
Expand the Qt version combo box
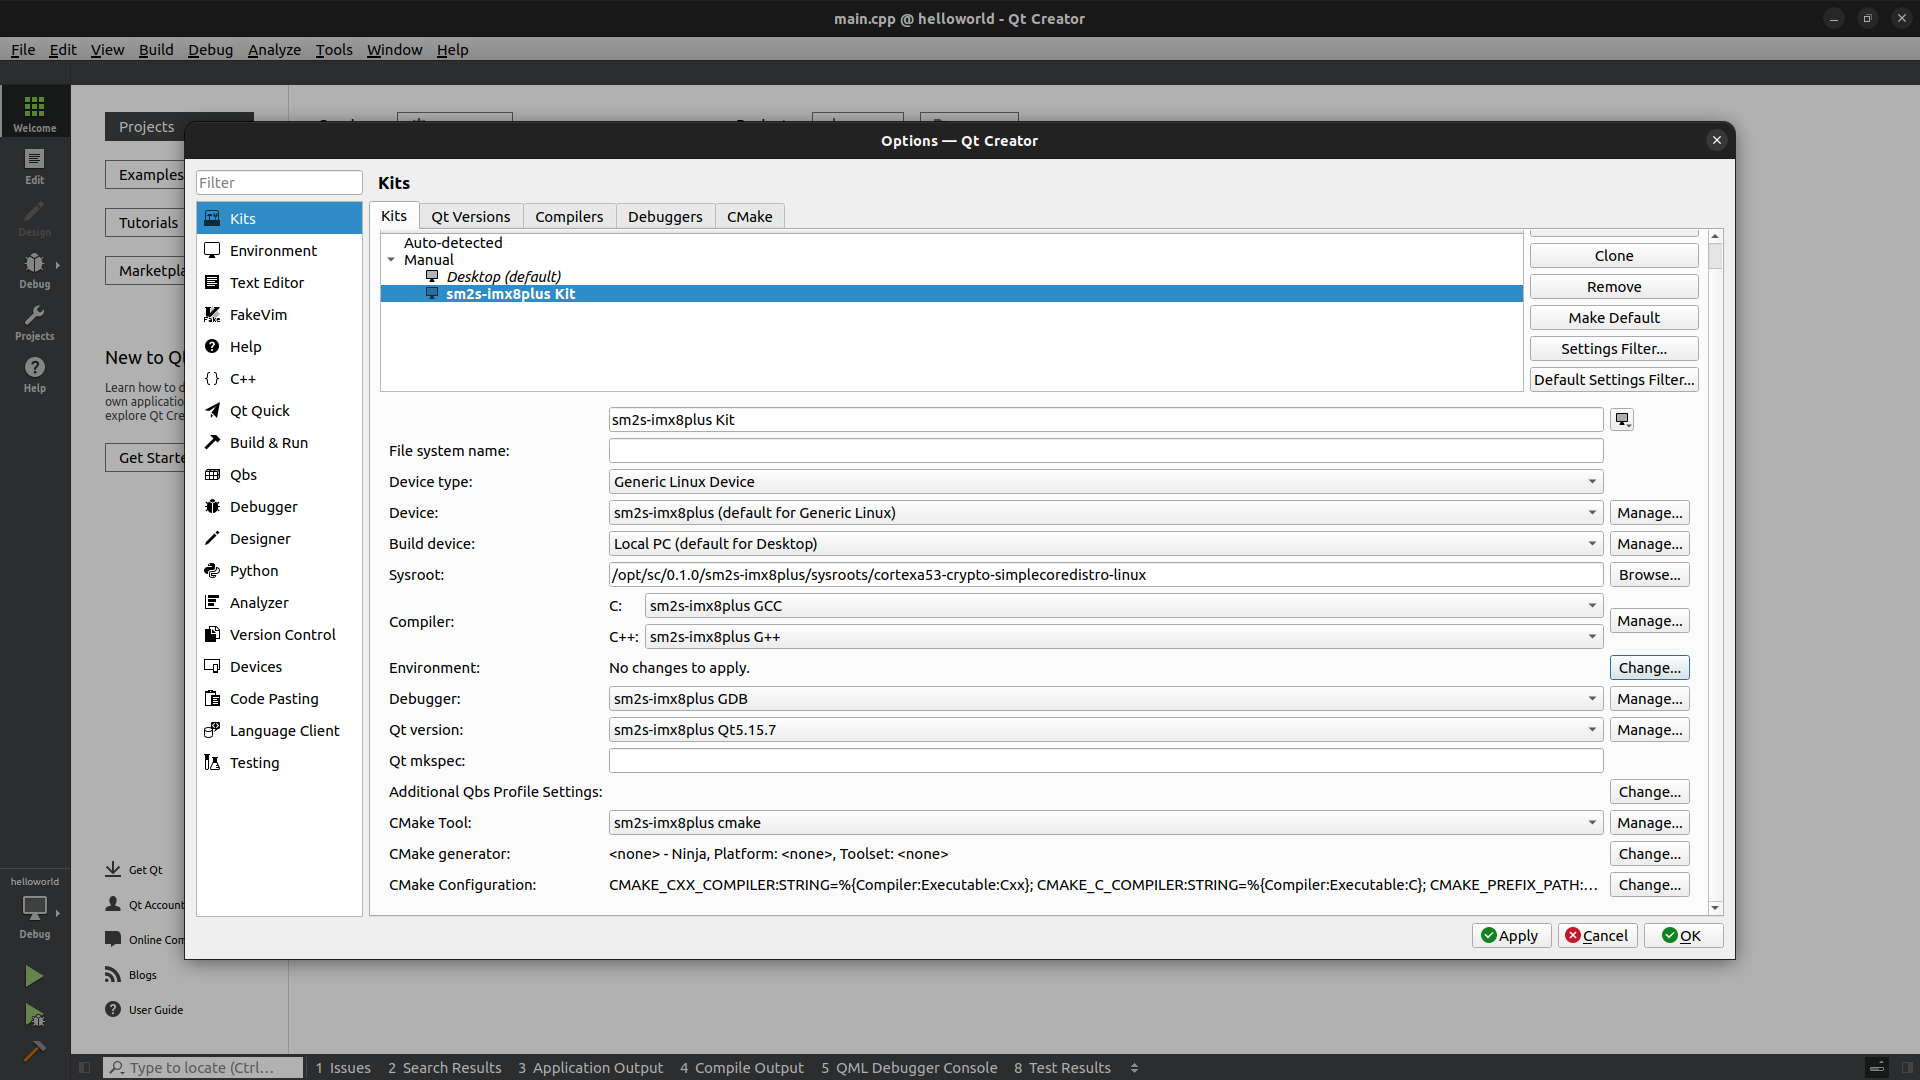1105,730
